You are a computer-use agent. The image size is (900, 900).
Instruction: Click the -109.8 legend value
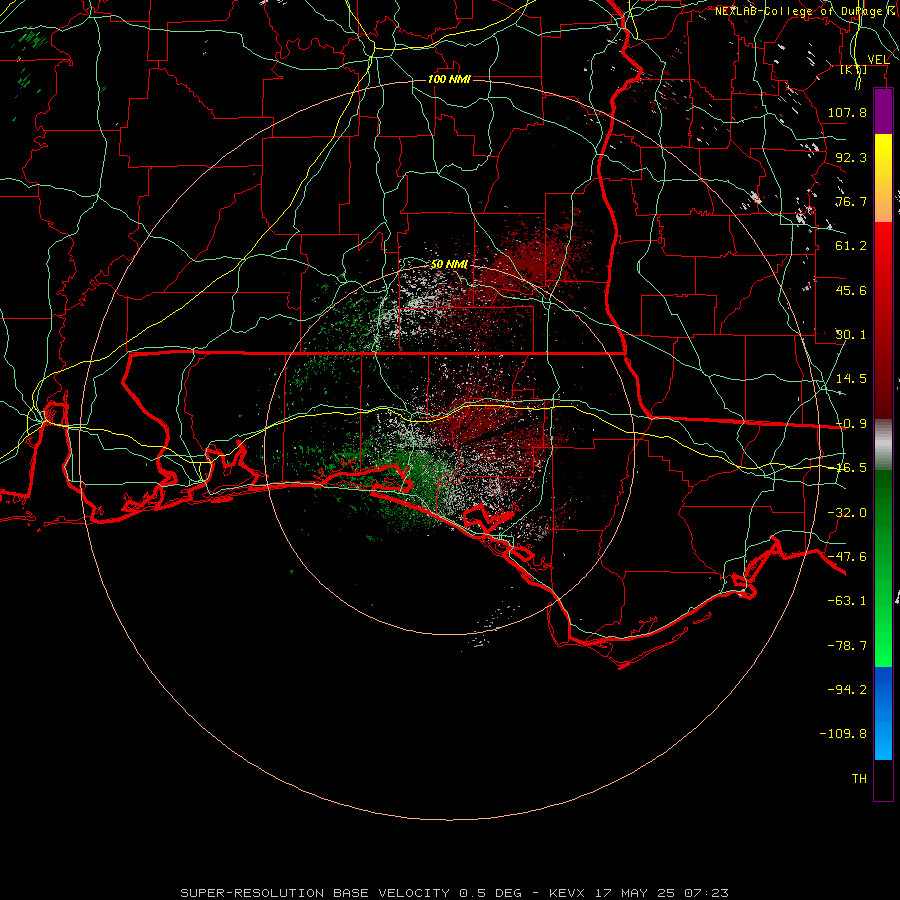pyautogui.click(x=843, y=734)
